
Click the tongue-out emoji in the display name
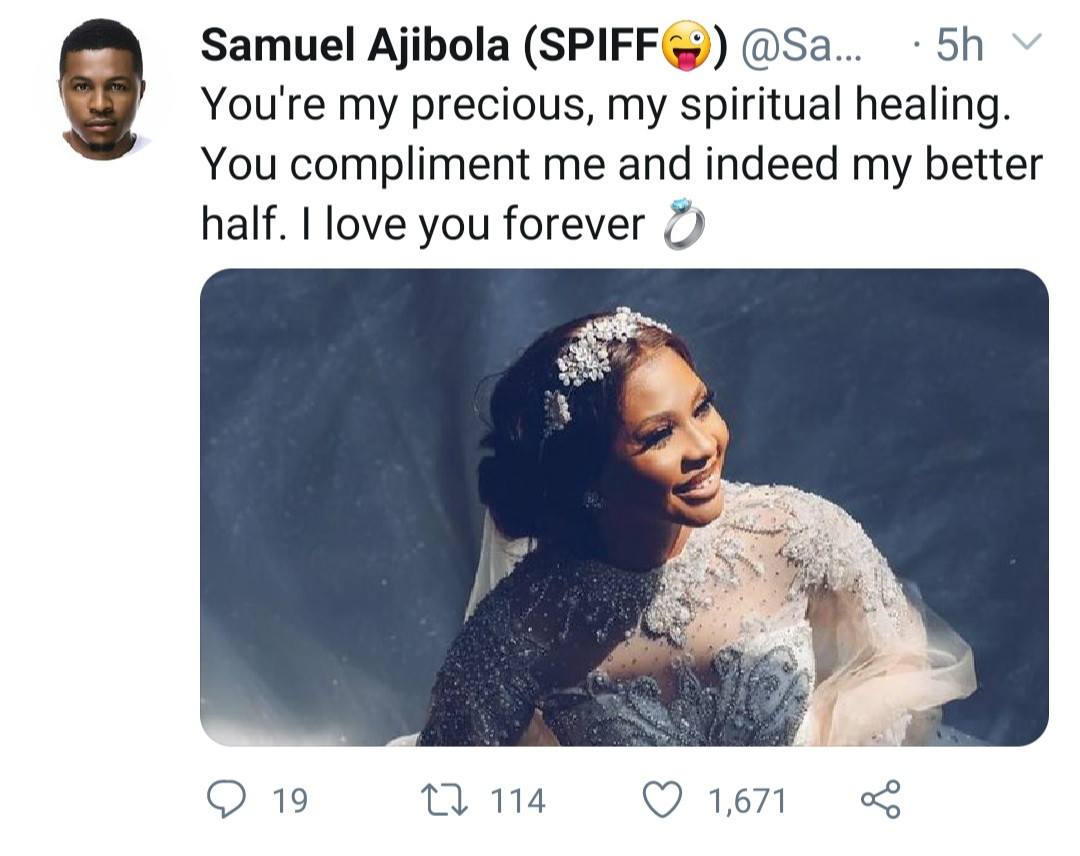coord(689,46)
